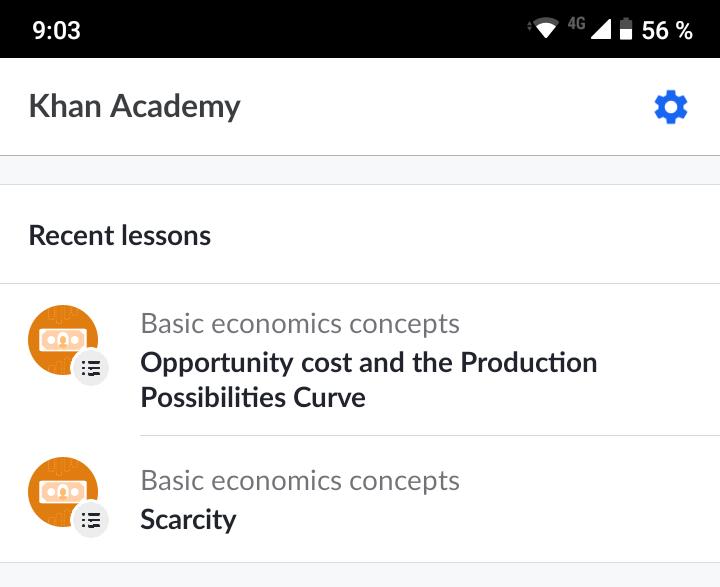Tap the battery icon in the status bar
Image resolution: width=720 pixels, height=587 pixels.
(x=626, y=30)
